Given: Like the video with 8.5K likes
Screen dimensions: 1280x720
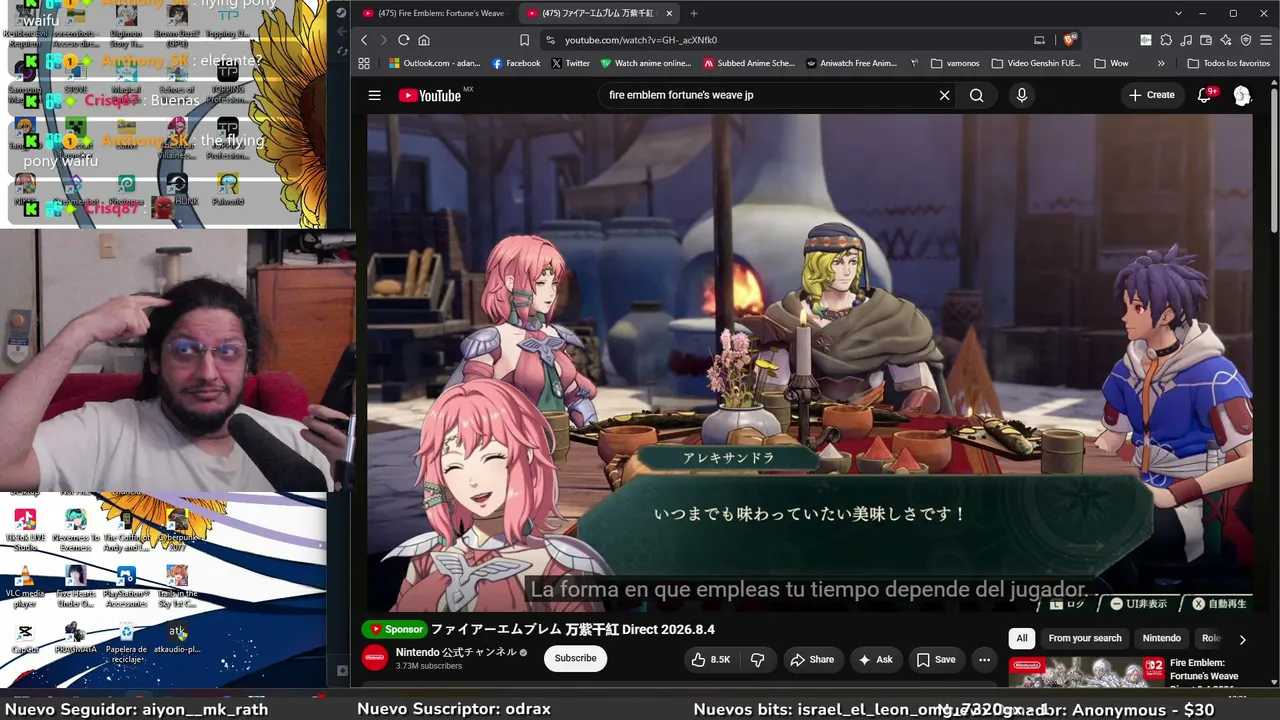Looking at the screenshot, I should 711,659.
